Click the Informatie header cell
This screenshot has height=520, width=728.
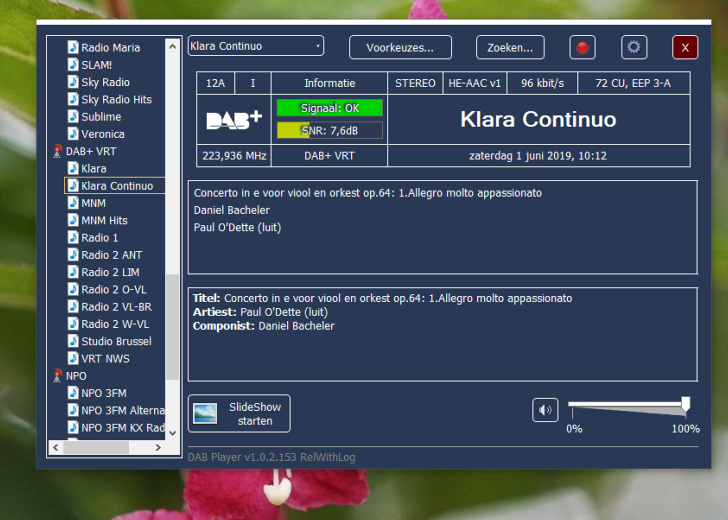coord(329,84)
